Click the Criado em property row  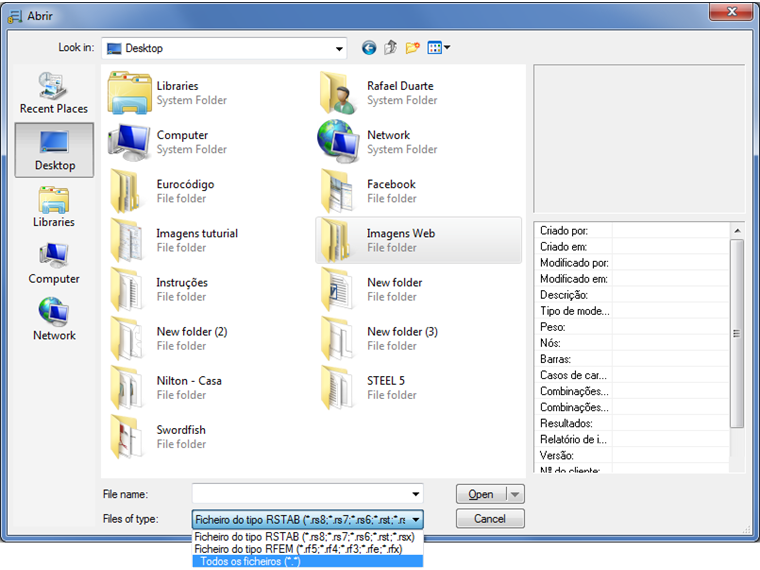[x=633, y=247]
